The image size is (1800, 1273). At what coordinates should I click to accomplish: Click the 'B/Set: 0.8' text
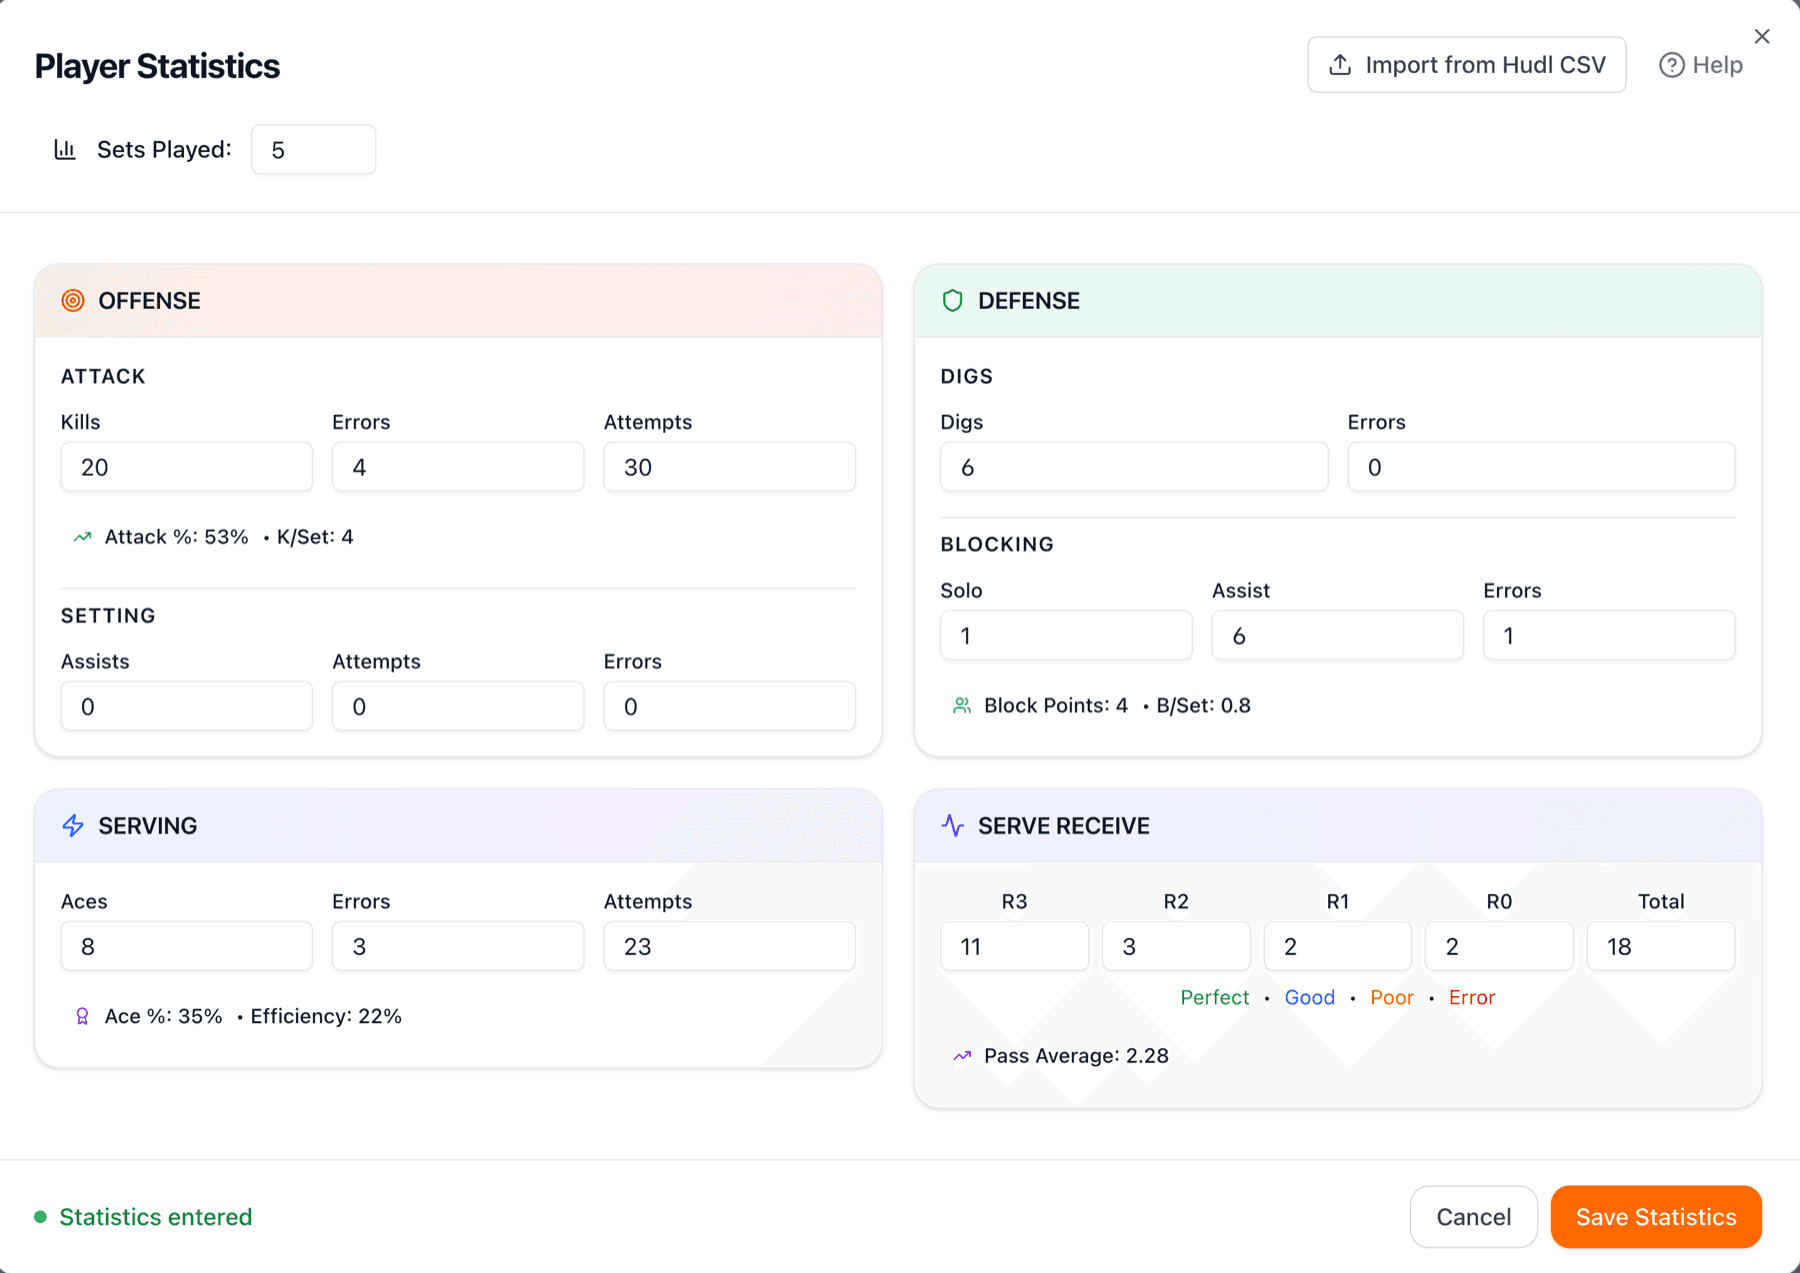(x=1203, y=706)
